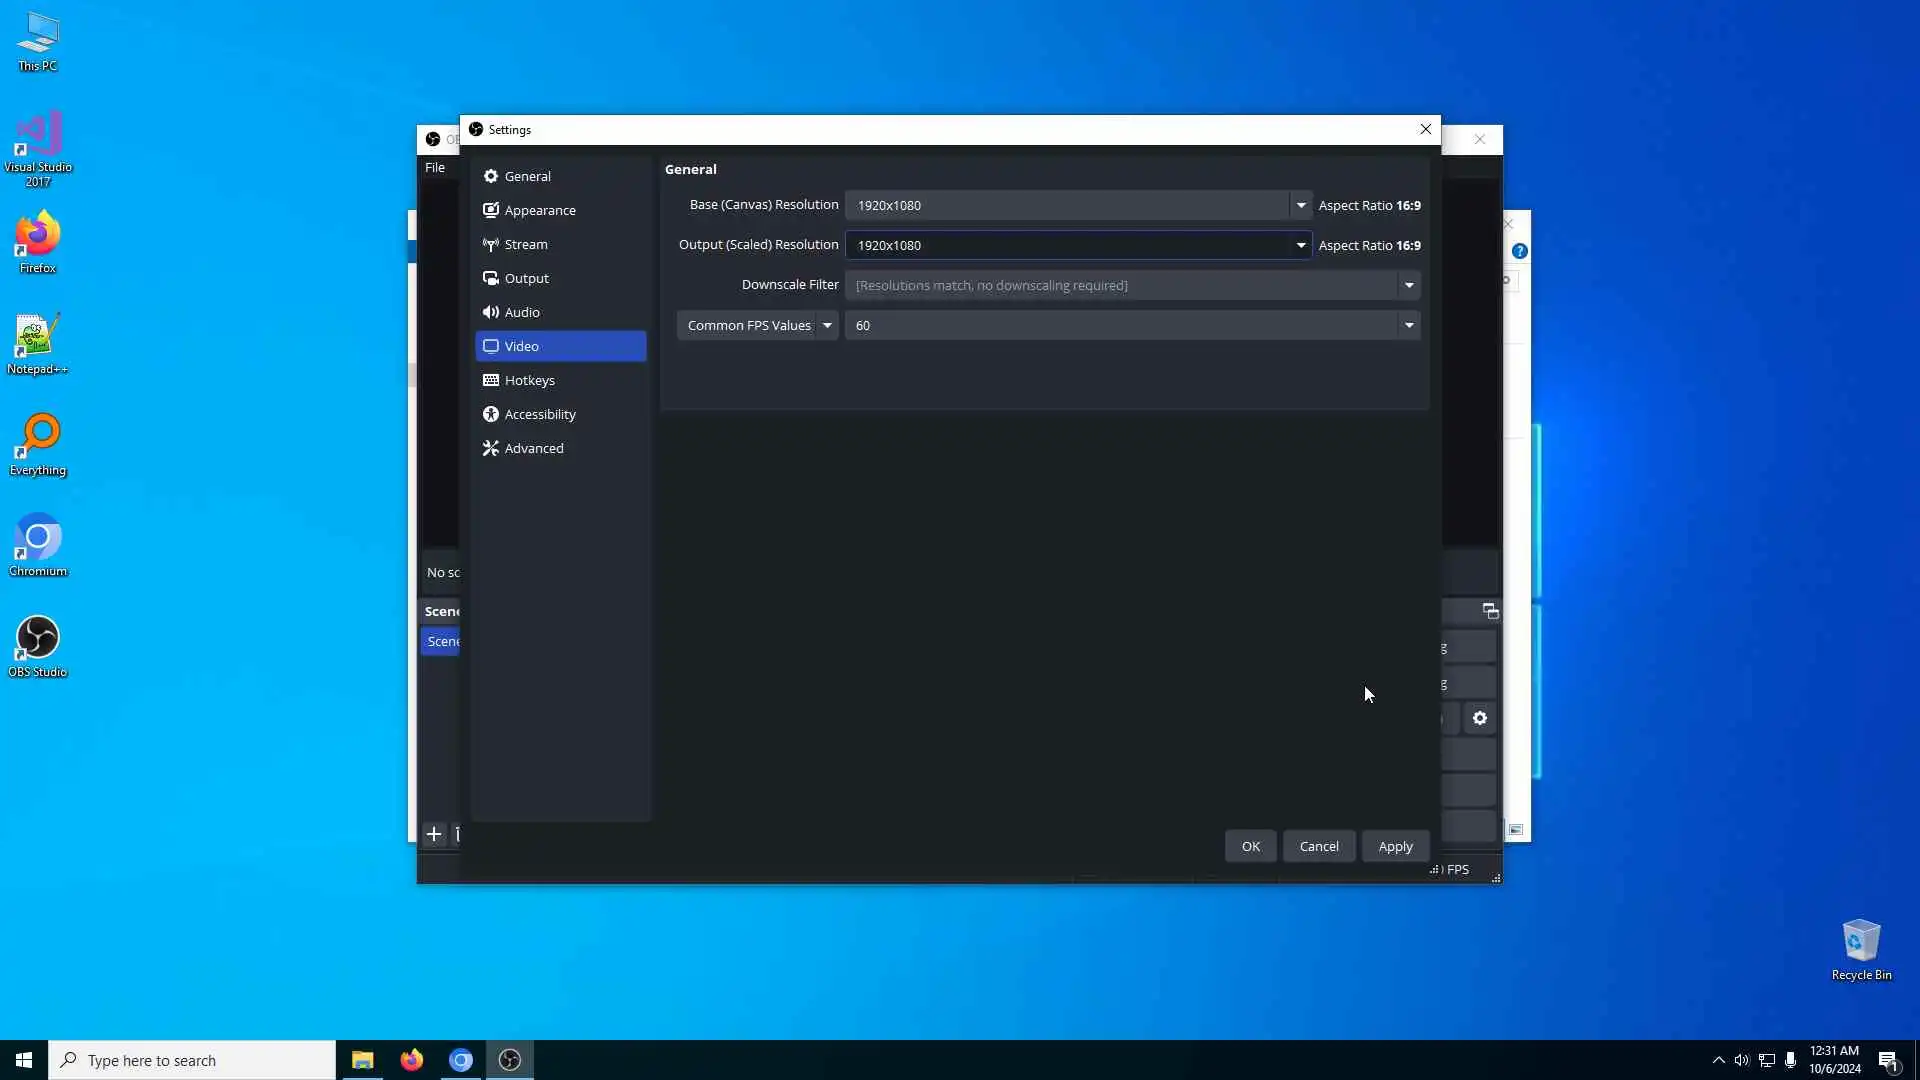Image resolution: width=1920 pixels, height=1080 pixels.
Task: Open the File menu in OBS
Action: [x=435, y=167]
